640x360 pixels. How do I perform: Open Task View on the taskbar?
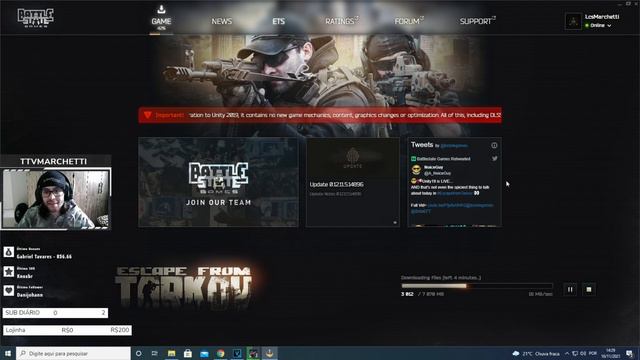(155, 353)
